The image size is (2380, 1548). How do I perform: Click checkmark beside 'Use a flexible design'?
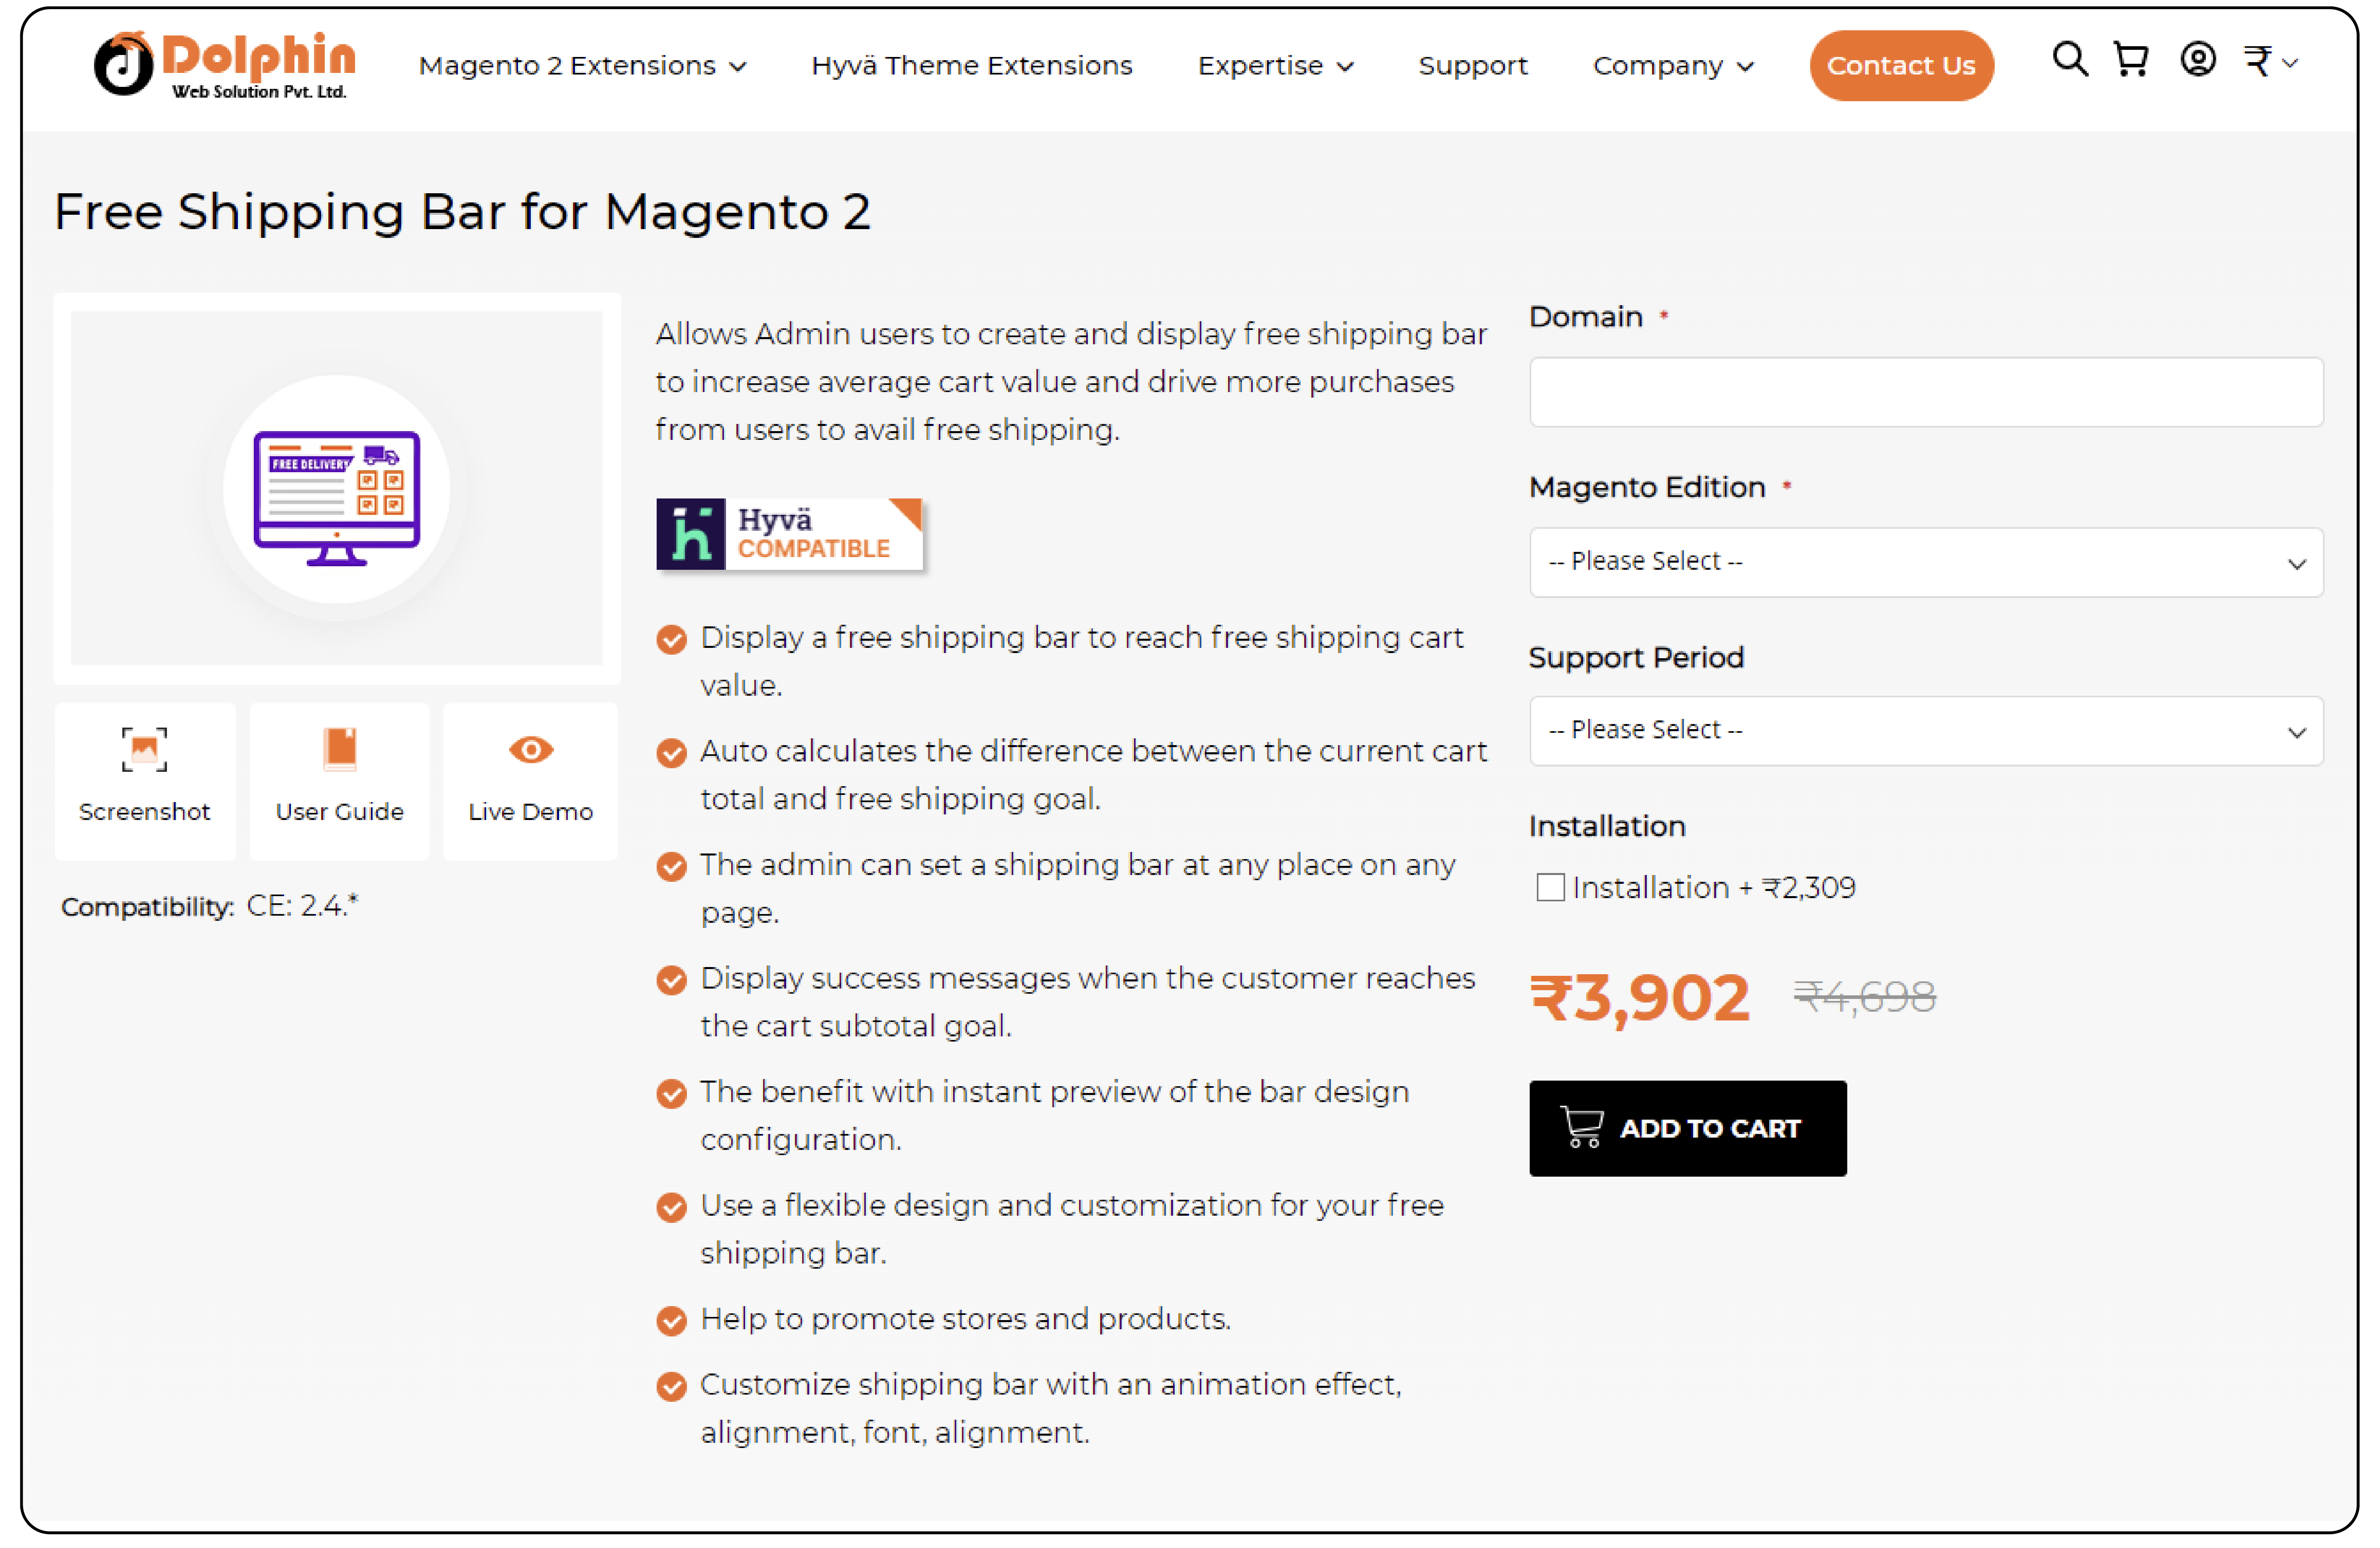pos(671,1207)
